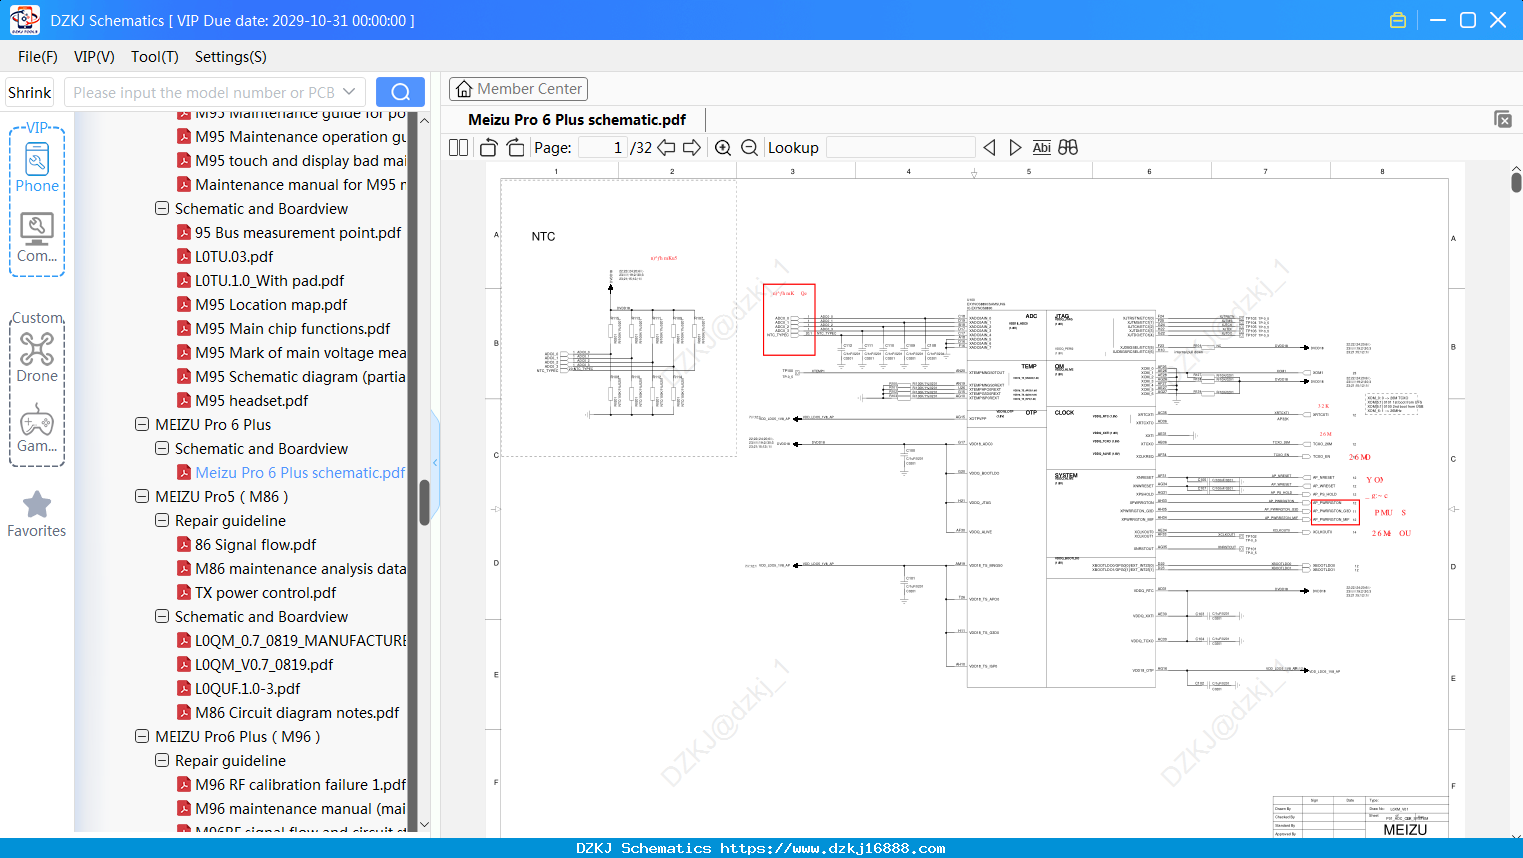Open Member Center
Screen dimensions: 1523x858
click(518, 89)
